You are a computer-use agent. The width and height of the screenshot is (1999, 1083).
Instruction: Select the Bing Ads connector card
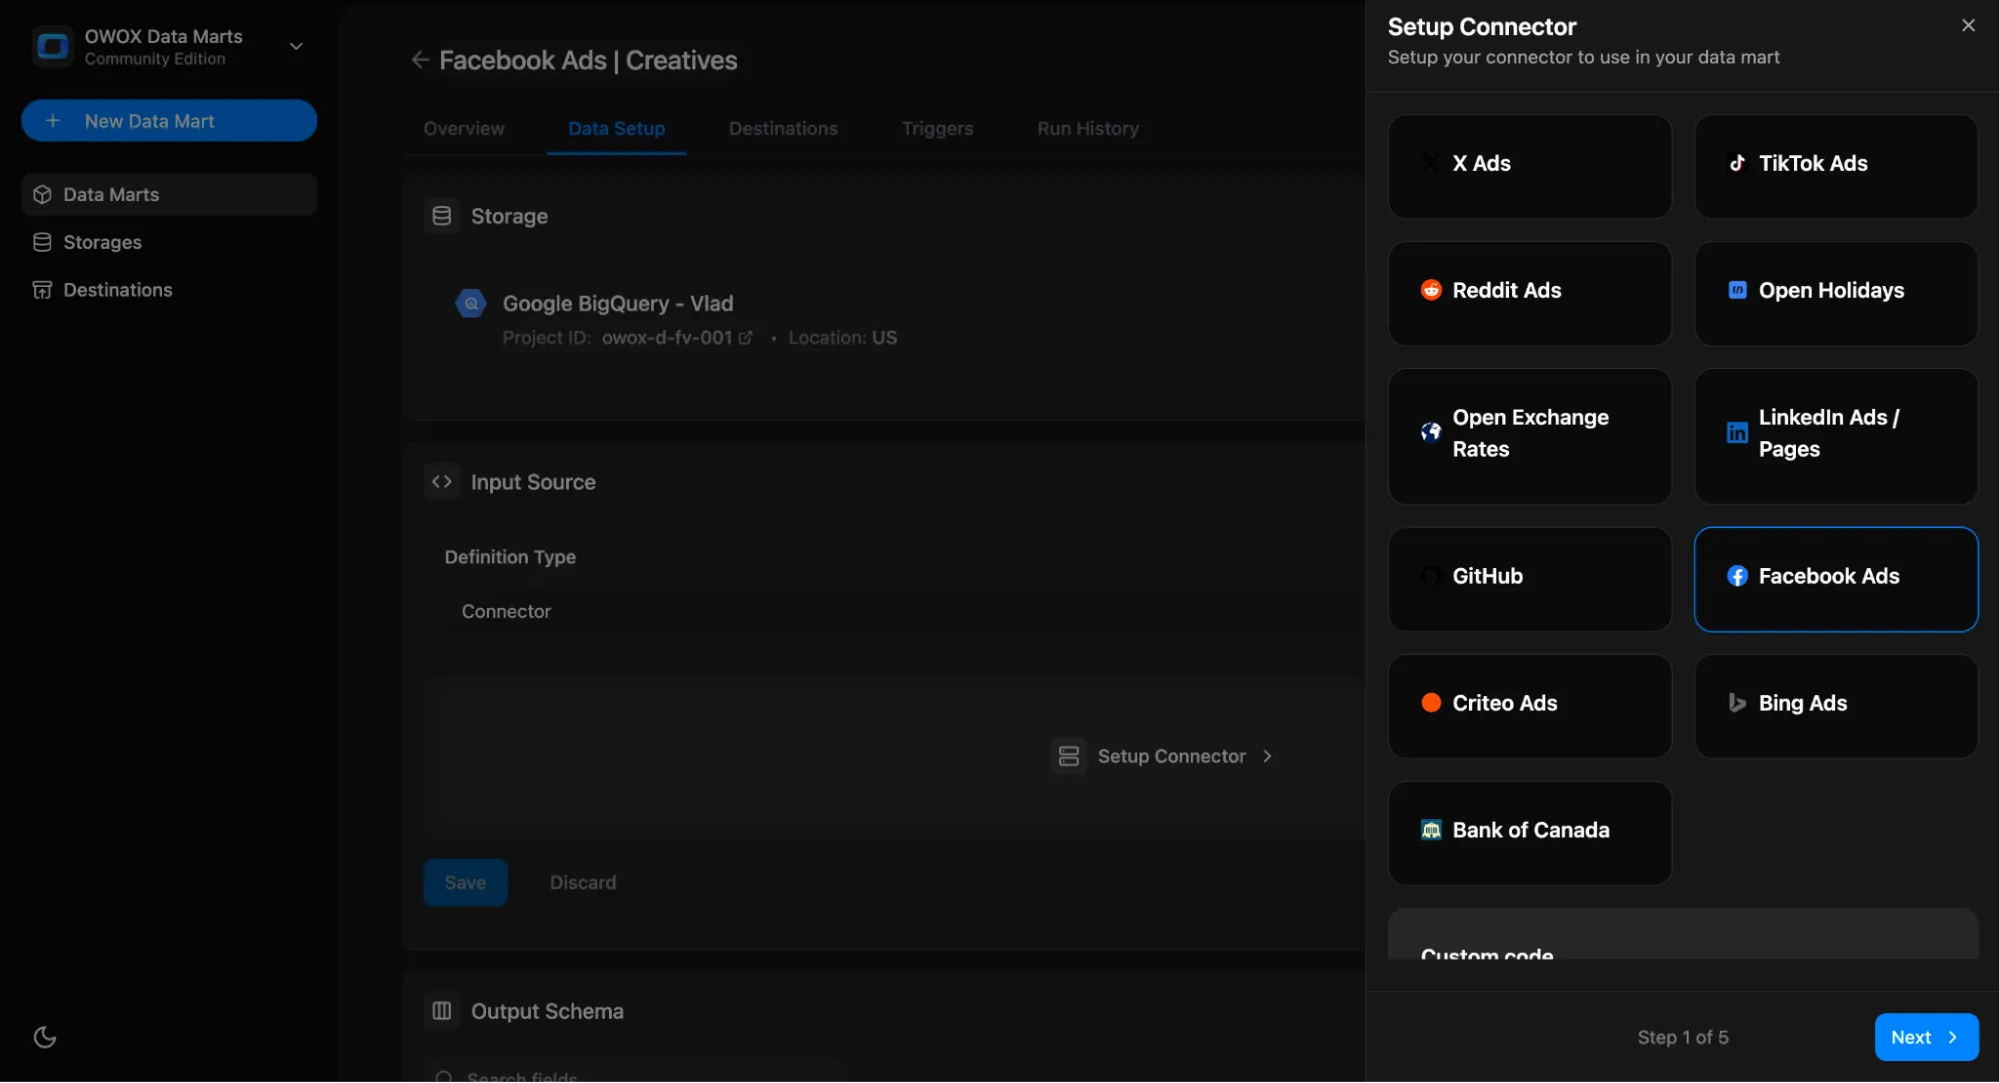pos(1836,706)
